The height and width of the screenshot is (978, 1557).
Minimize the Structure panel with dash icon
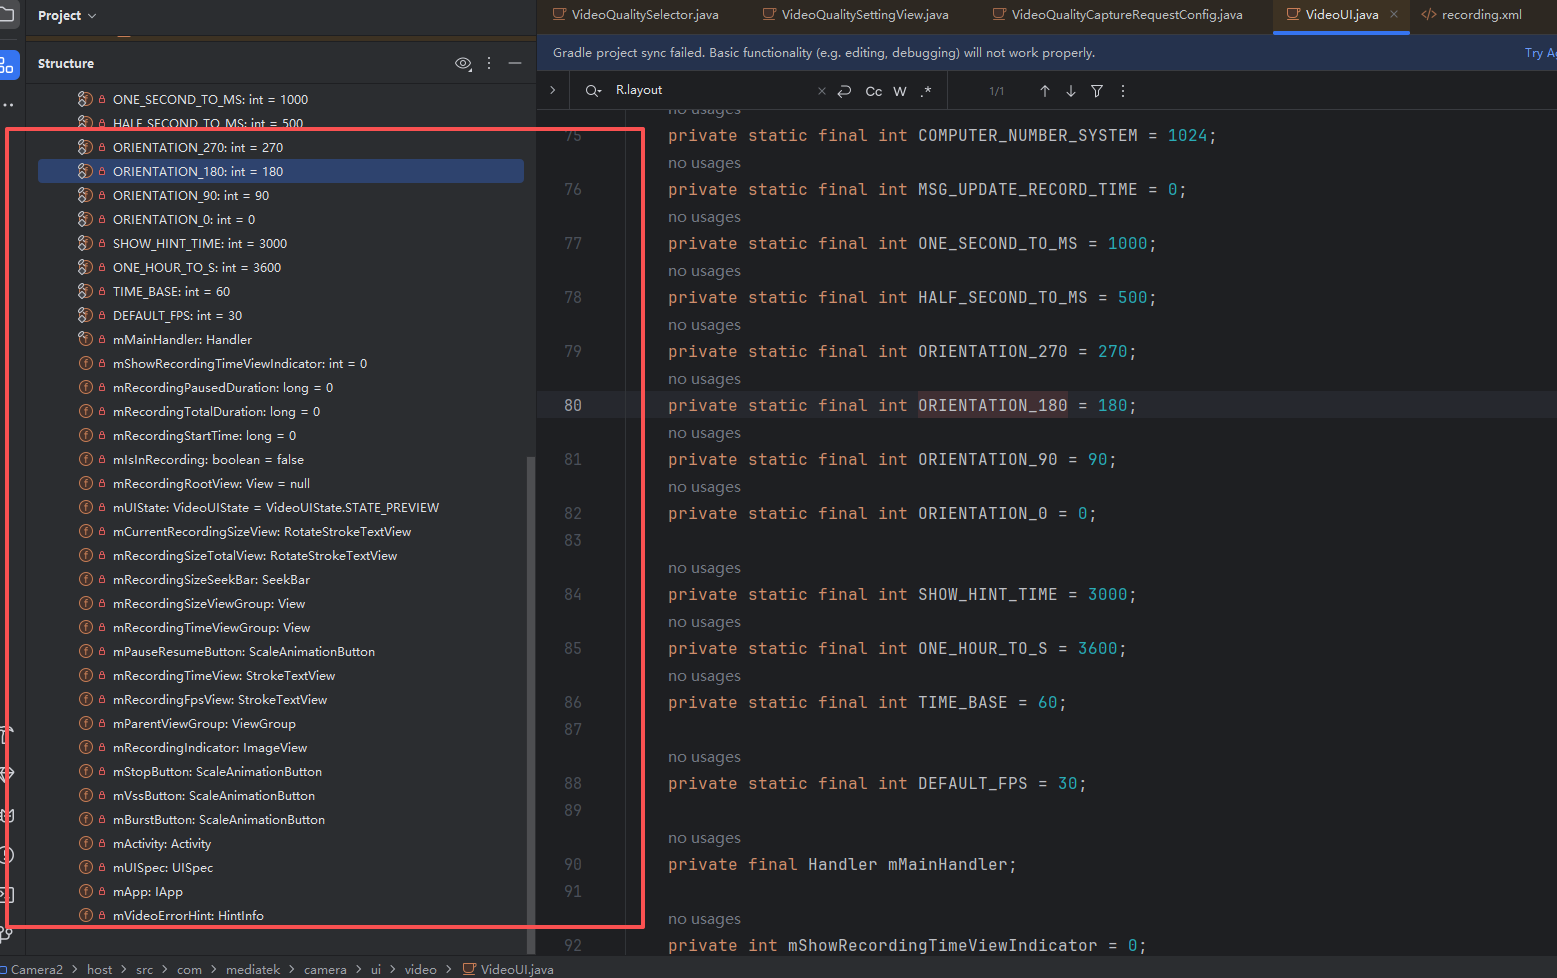[515, 63]
